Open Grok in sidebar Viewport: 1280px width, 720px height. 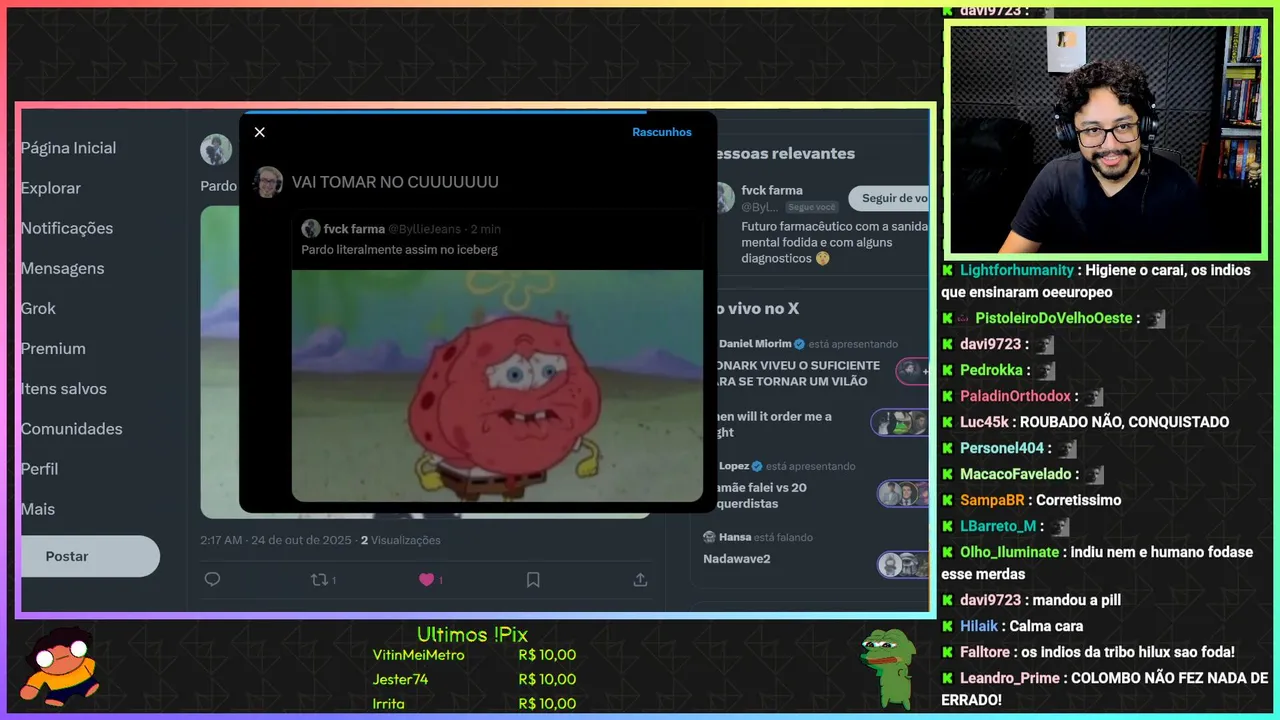[x=38, y=308]
